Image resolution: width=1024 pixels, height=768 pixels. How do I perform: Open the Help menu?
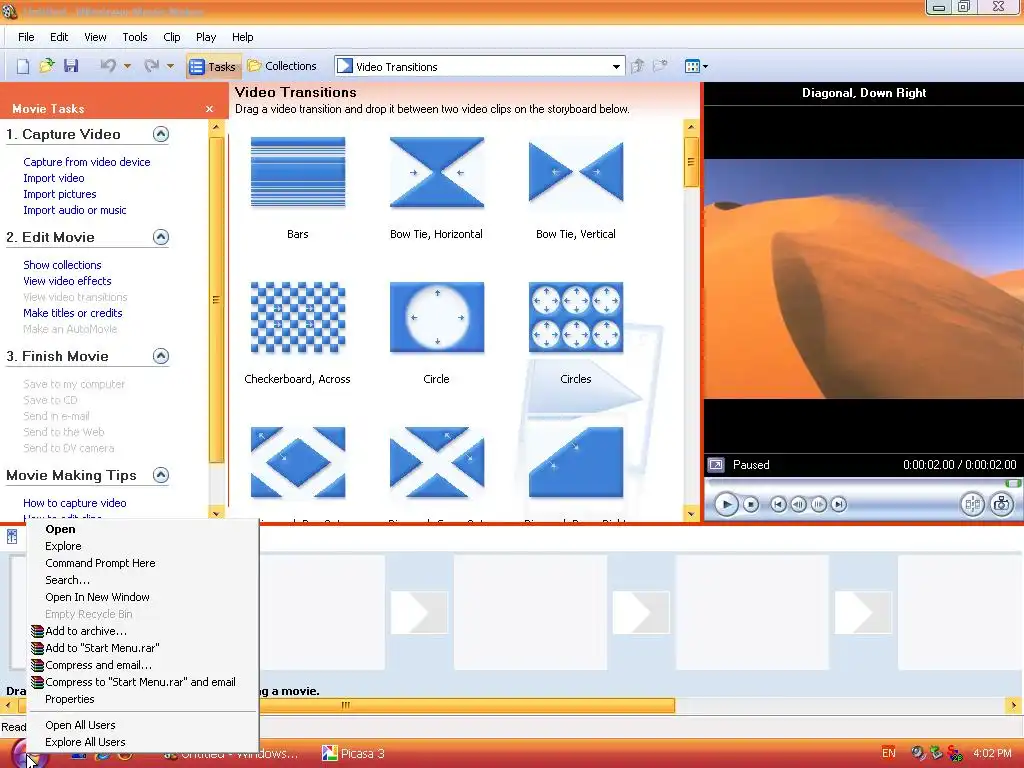coord(242,37)
